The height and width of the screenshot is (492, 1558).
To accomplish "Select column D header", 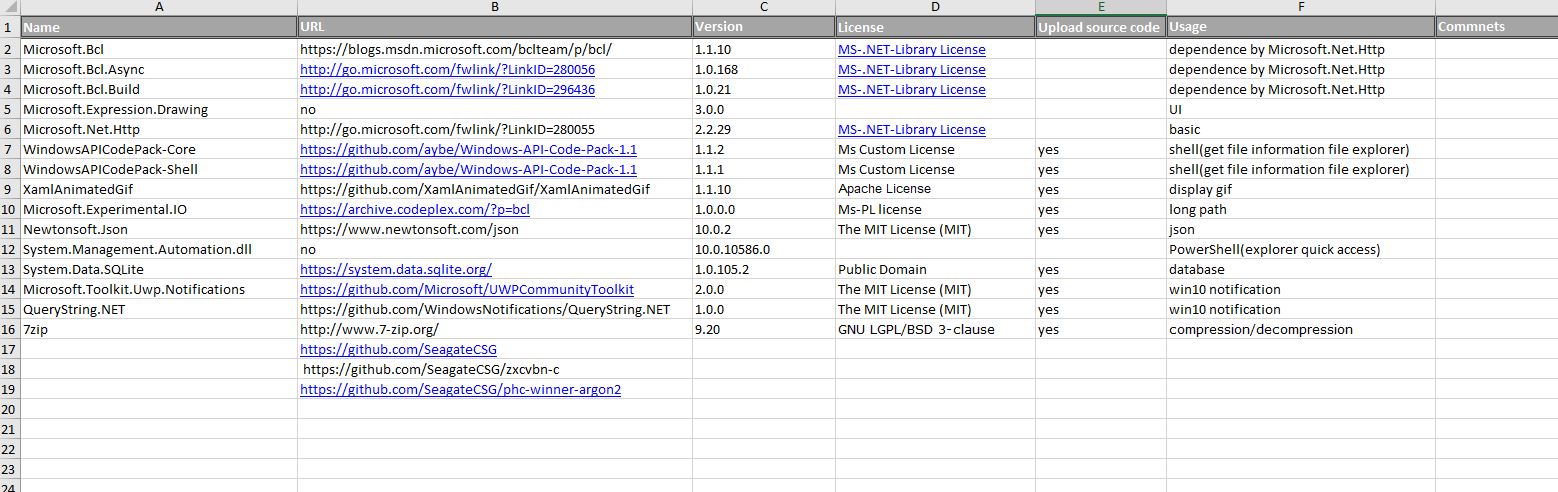I will pyautogui.click(x=935, y=7).
